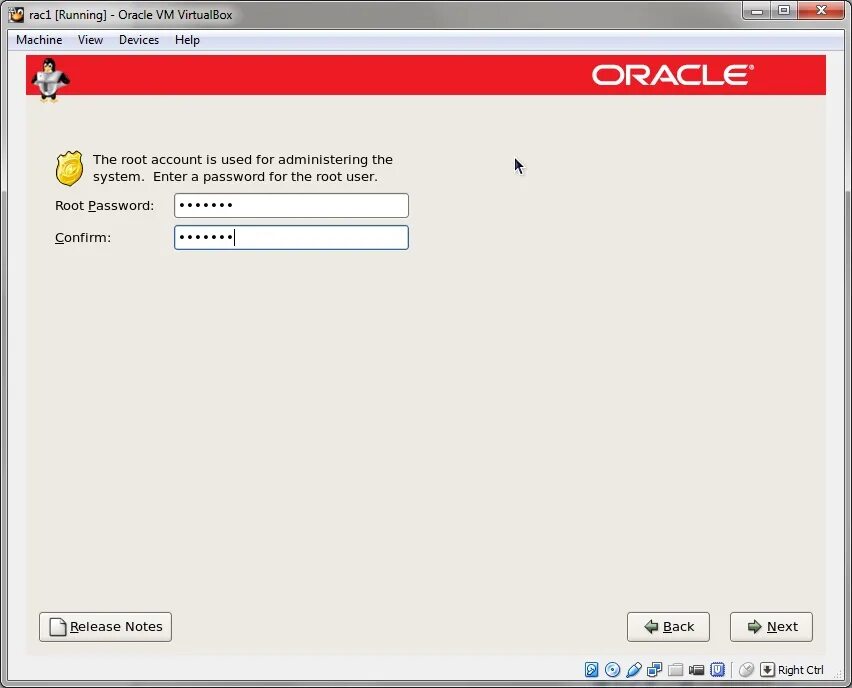
Task: Click the Right Ctrl host key label
Action: click(800, 670)
